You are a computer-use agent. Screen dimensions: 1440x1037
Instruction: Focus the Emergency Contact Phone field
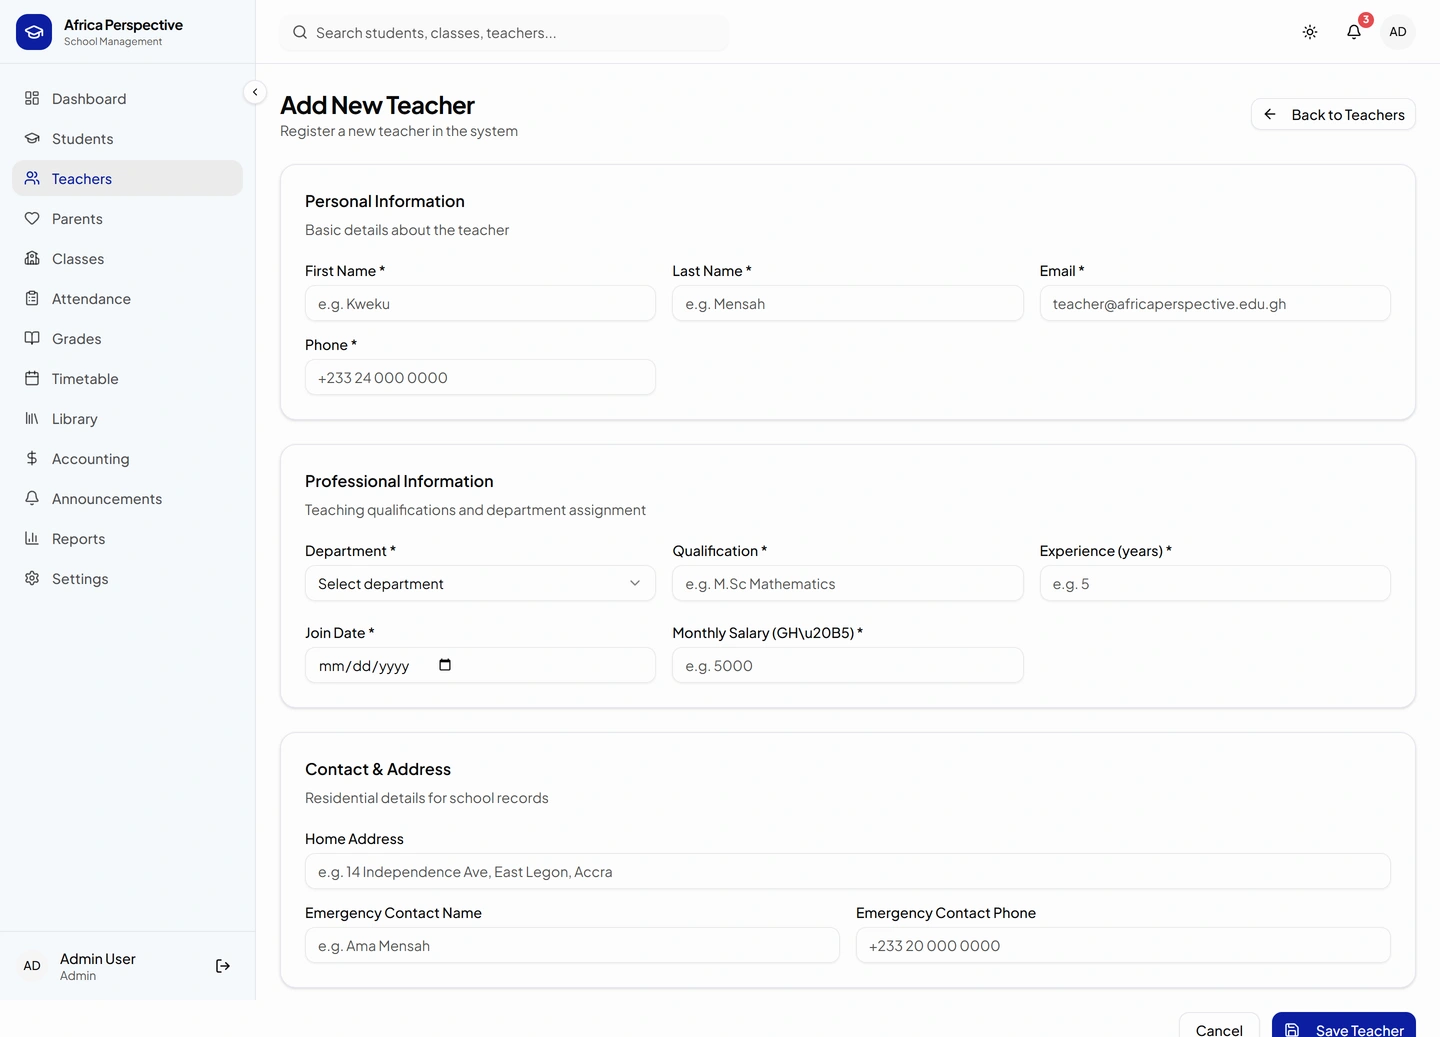pos(1123,945)
